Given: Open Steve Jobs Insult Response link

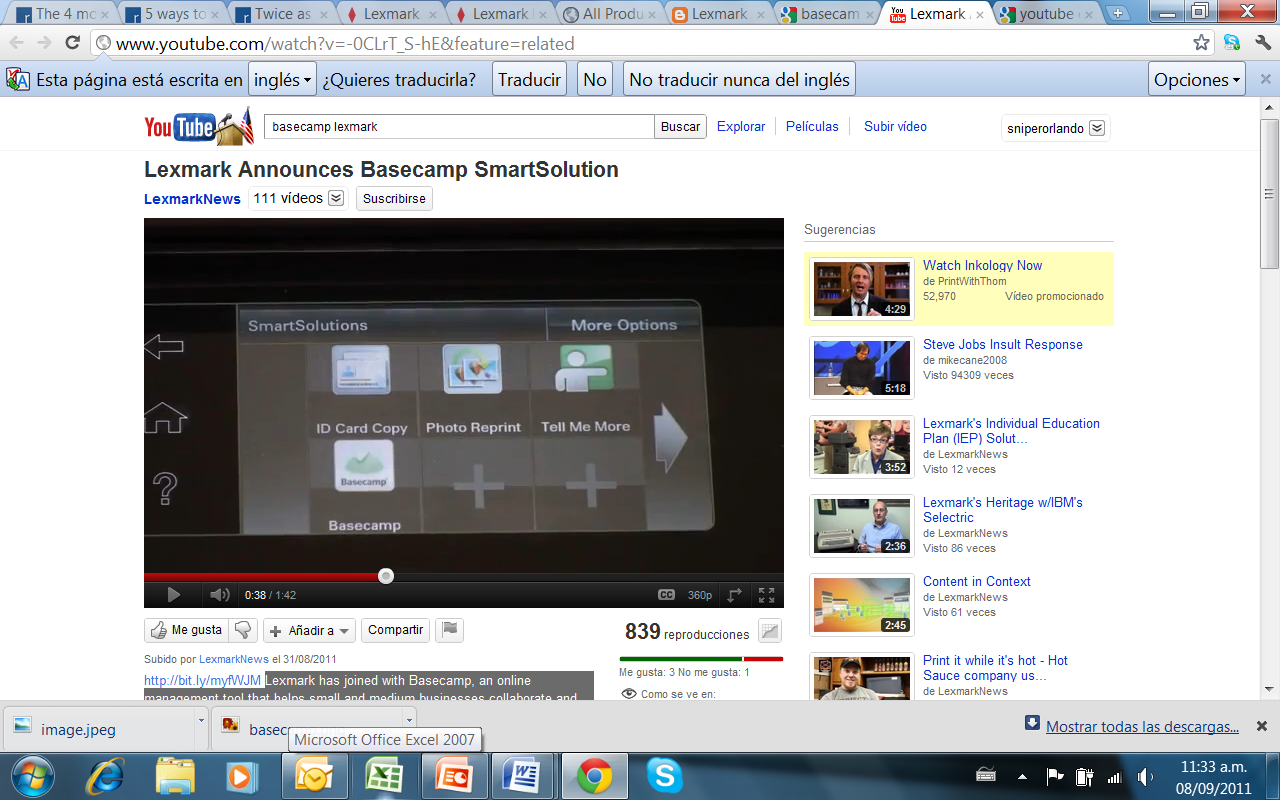Looking at the screenshot, I should pos(1003,344).
